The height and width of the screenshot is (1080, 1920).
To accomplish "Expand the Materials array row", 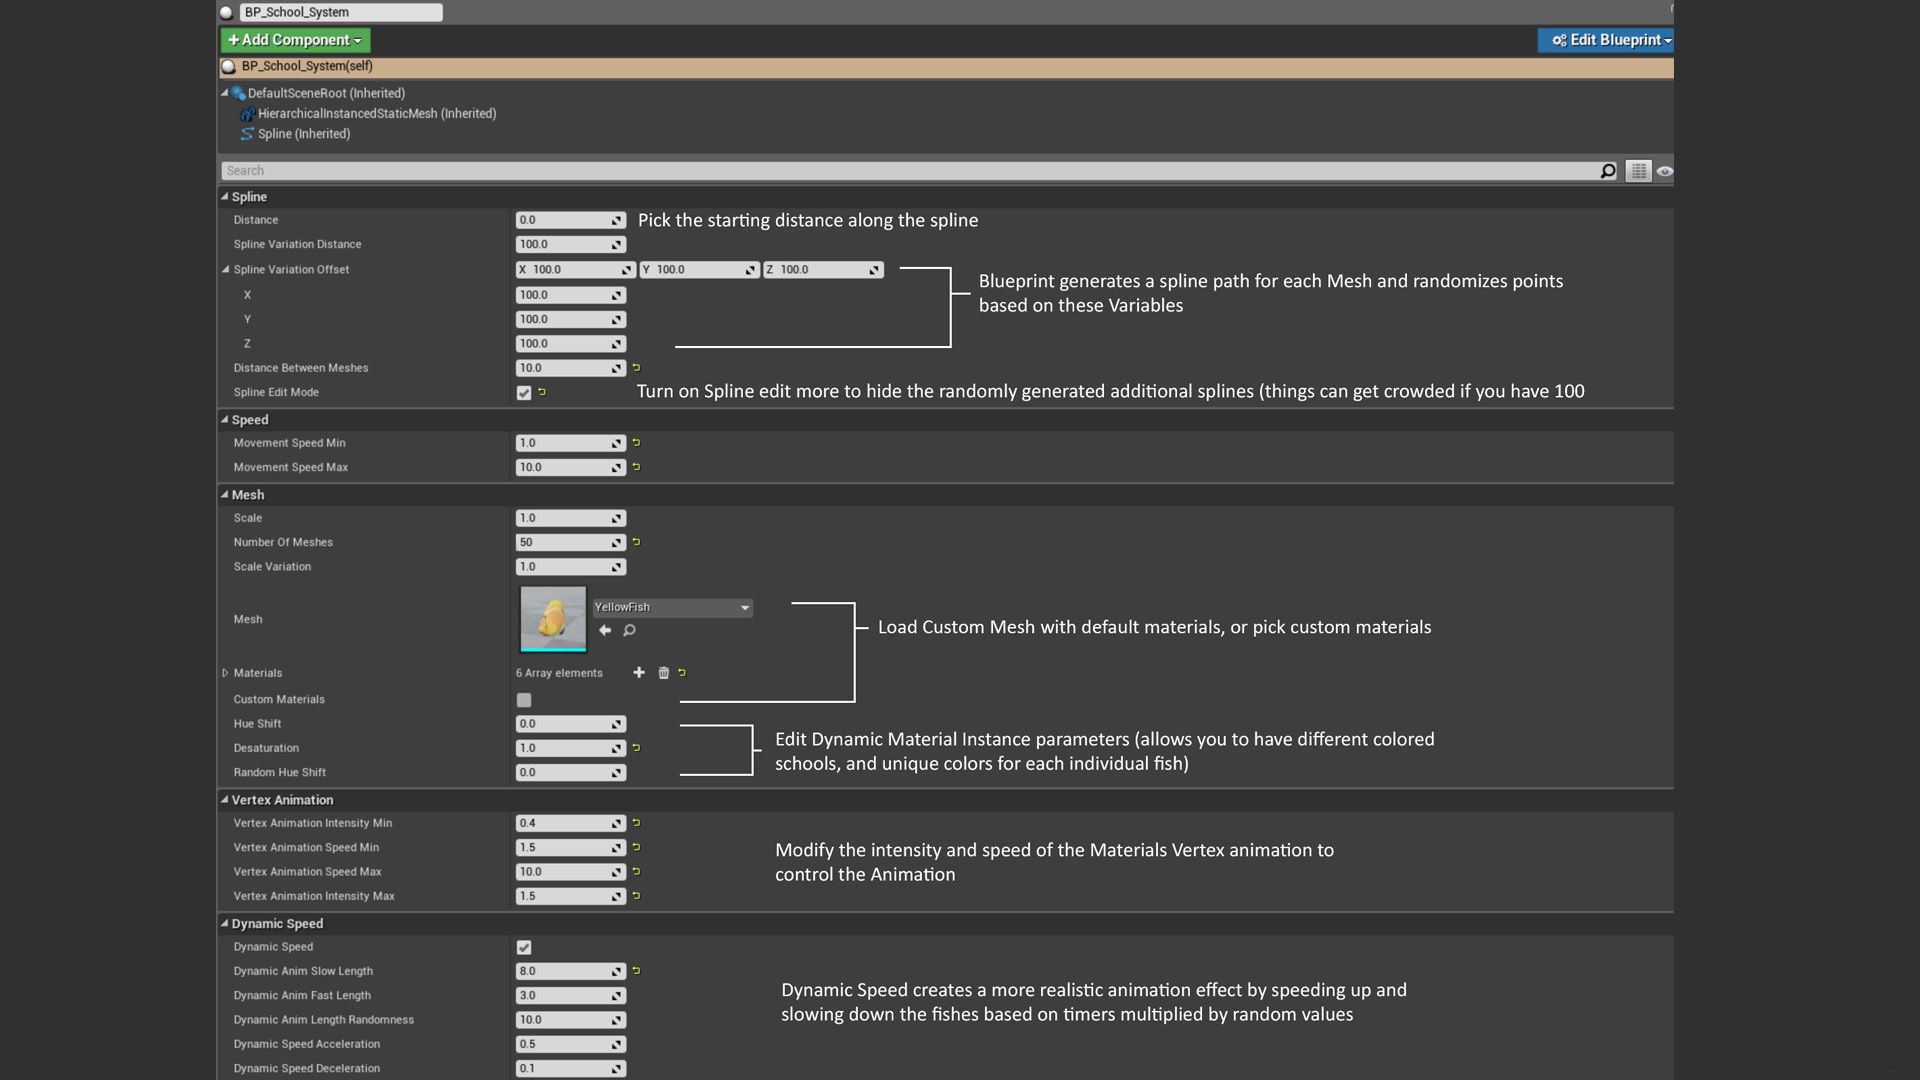I will (x=225, y=673).
